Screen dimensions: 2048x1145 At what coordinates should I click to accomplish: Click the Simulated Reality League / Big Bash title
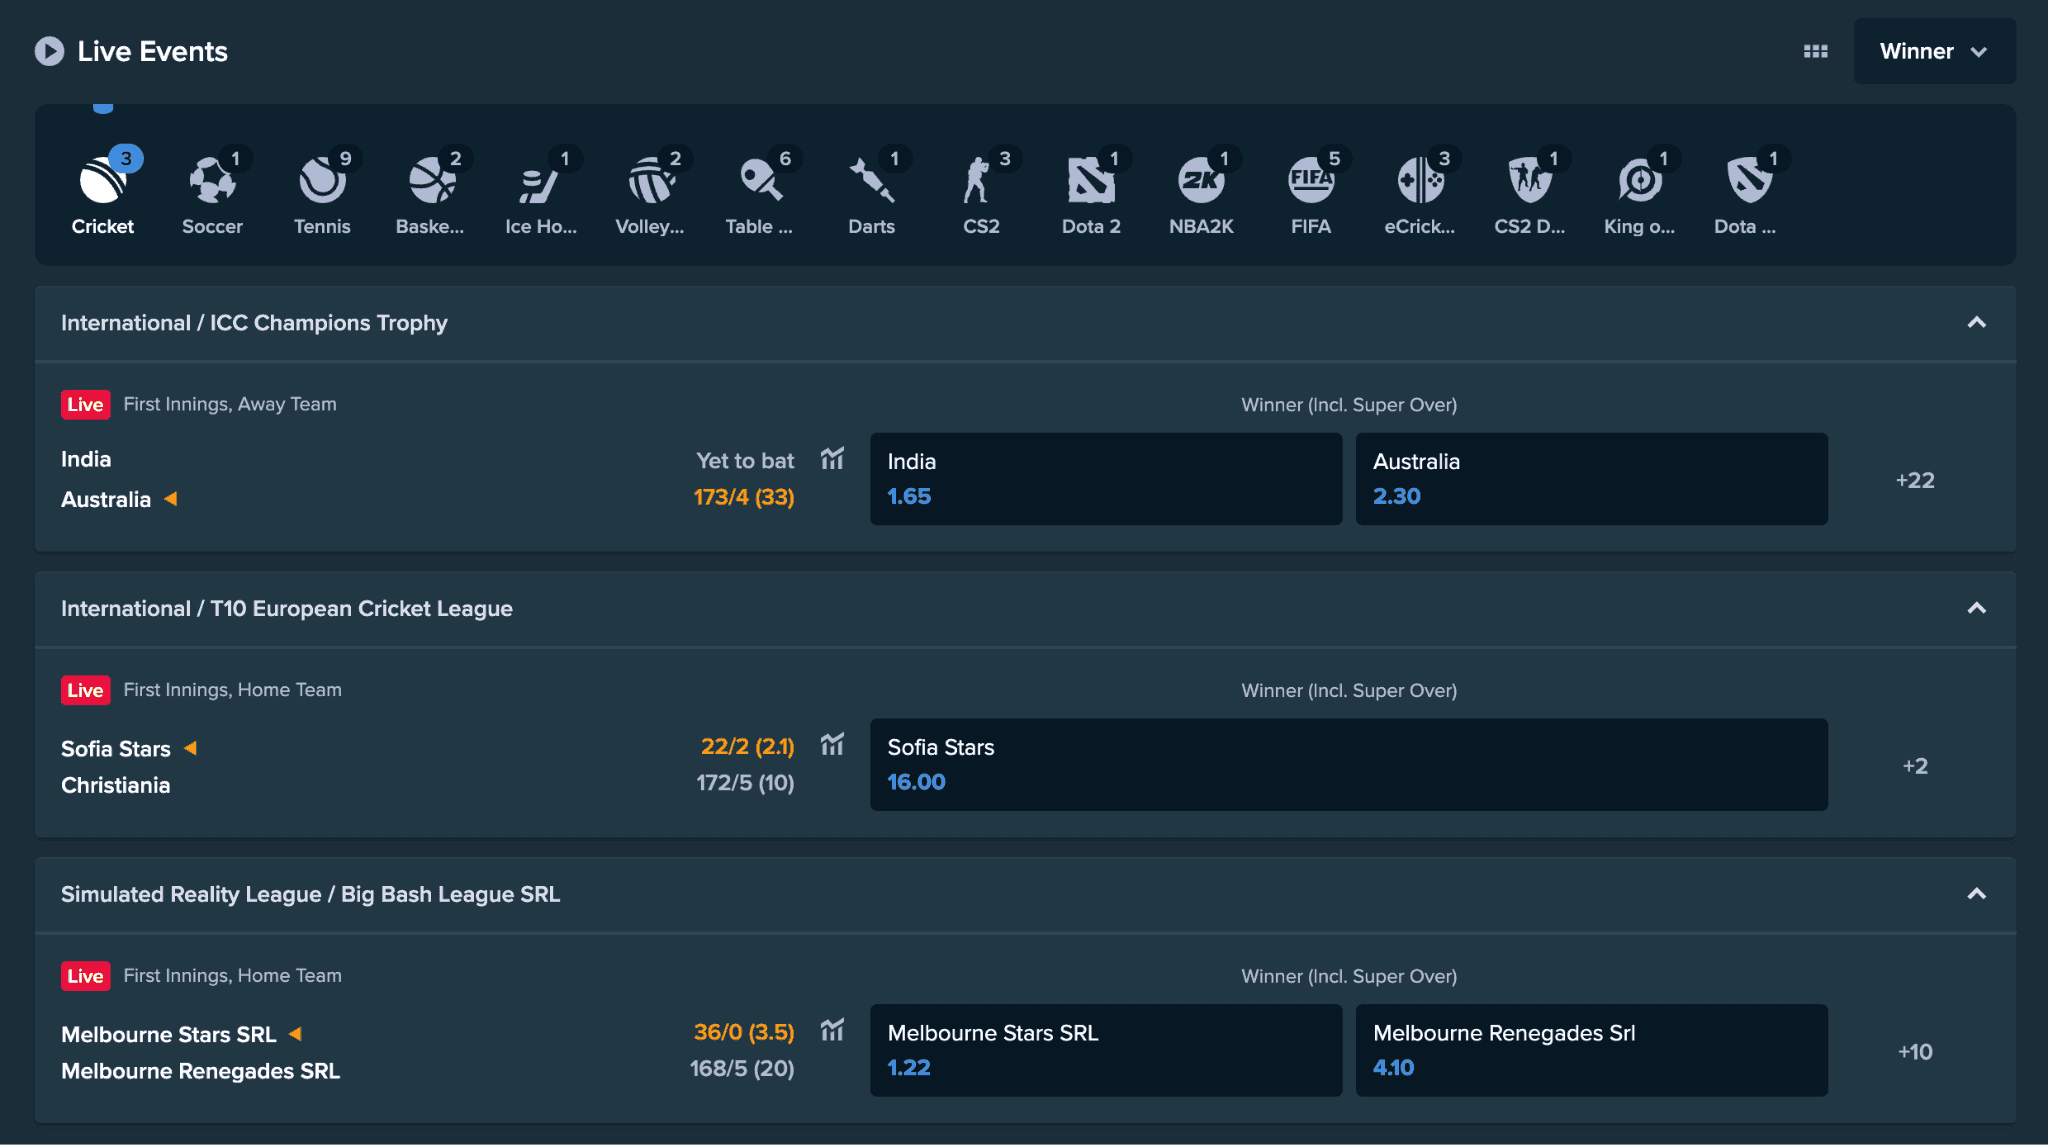pyautogui.click(x=311, y=895)
